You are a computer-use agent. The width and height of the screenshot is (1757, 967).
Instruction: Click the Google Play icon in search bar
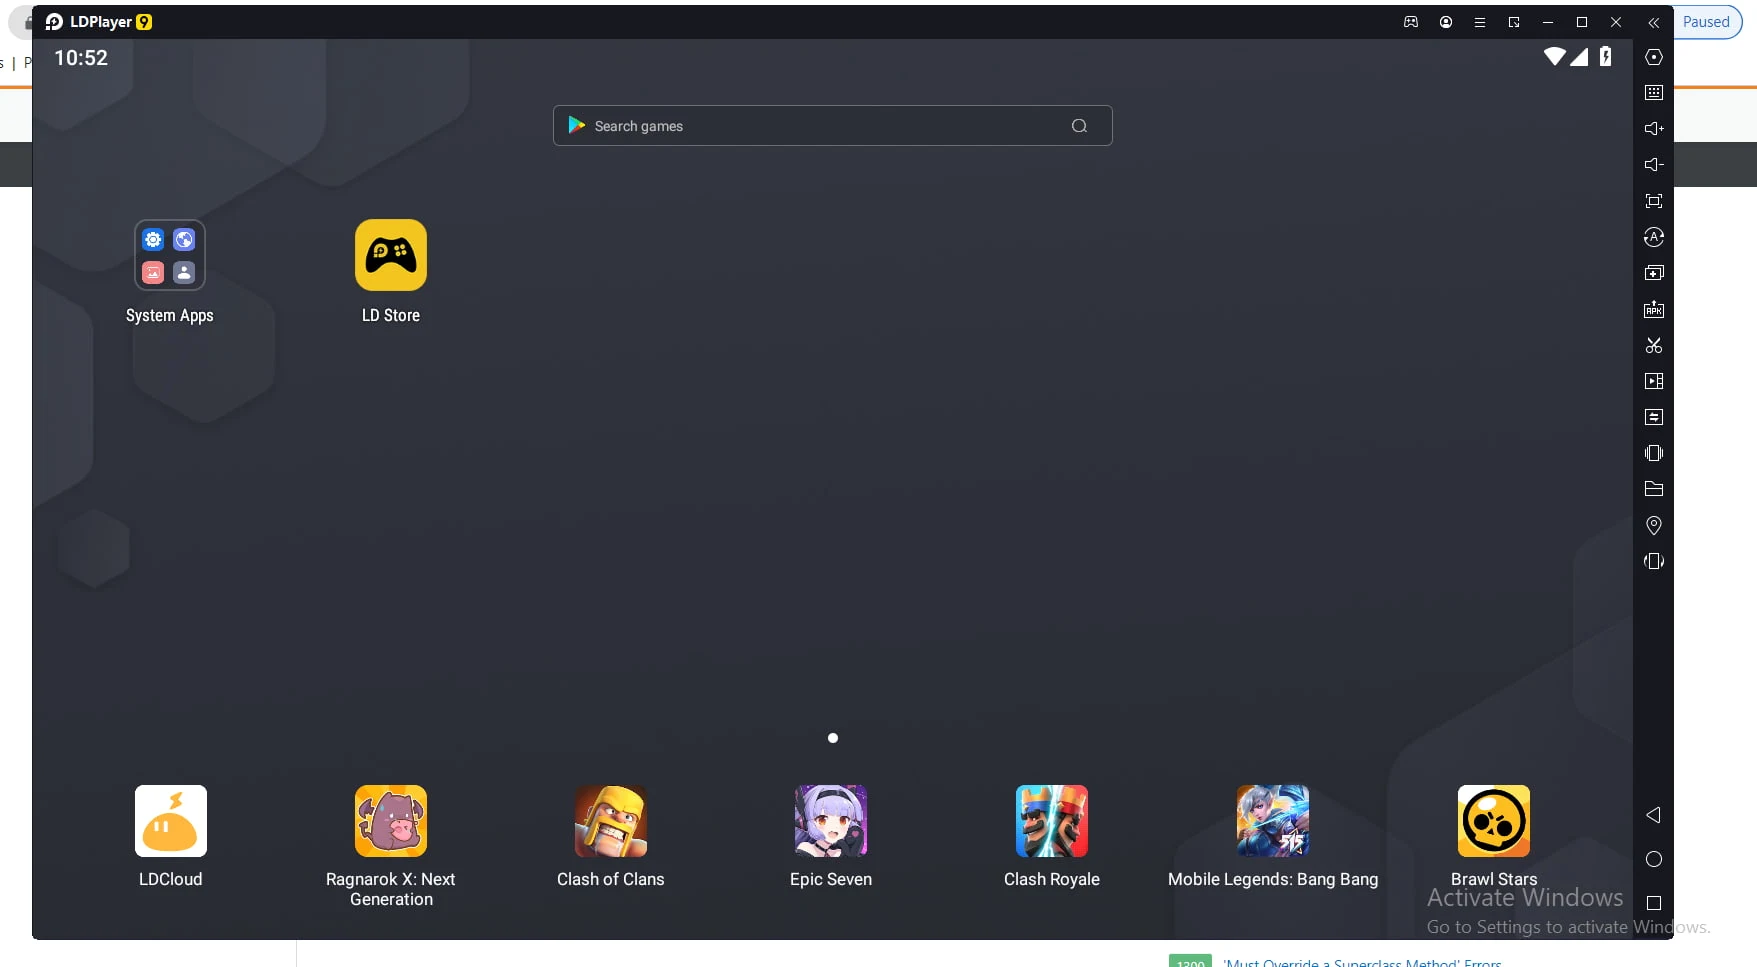(x=576, y=125)
